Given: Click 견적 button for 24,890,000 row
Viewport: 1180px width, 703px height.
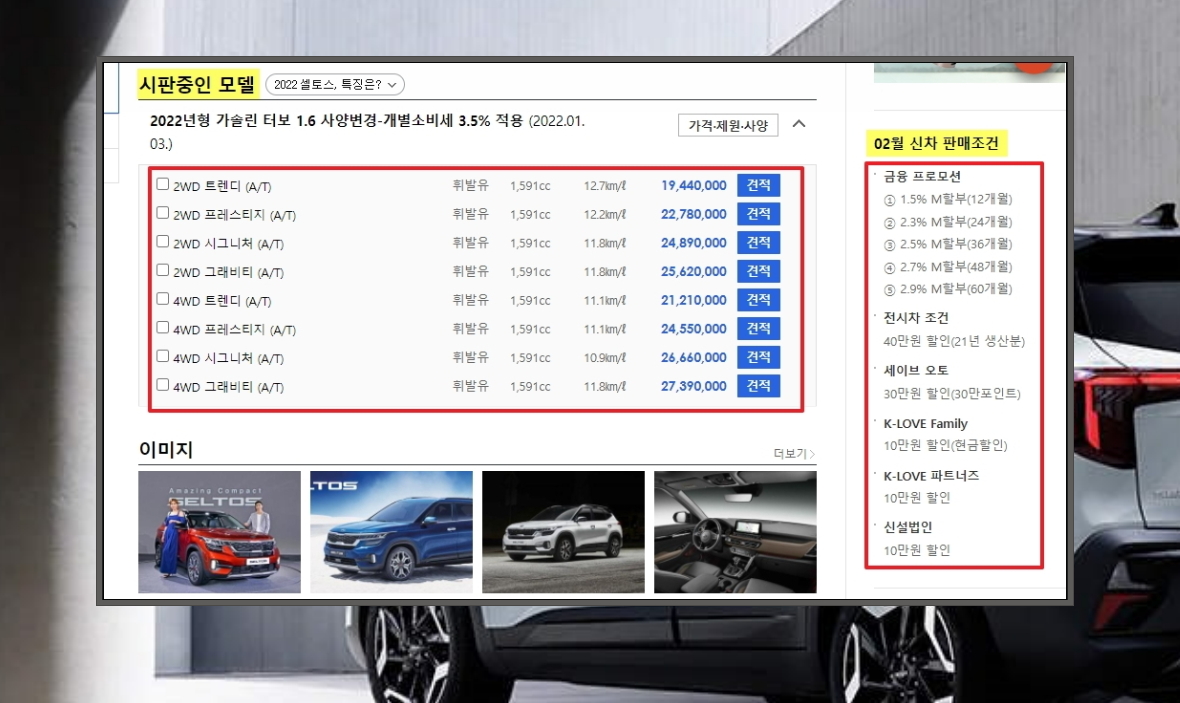Looking at the screenshot, I should click(x=759, y=242).
